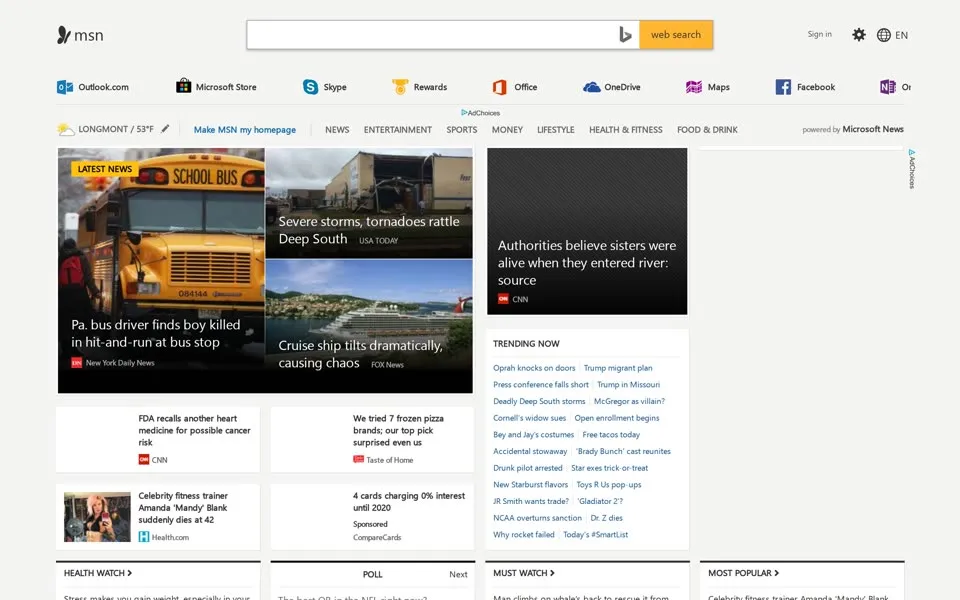Click AdChoices icon above navigation bar

(x=464, y=113)
